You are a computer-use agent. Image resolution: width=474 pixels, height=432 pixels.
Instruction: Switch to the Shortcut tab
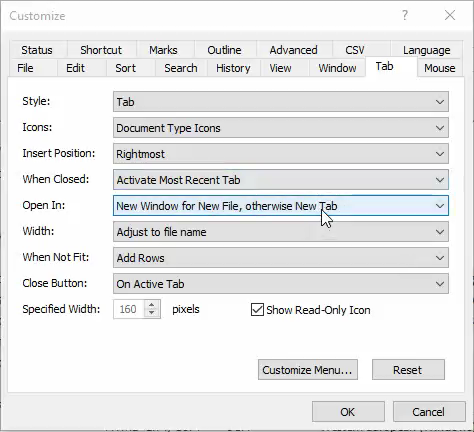click(101, 50)
